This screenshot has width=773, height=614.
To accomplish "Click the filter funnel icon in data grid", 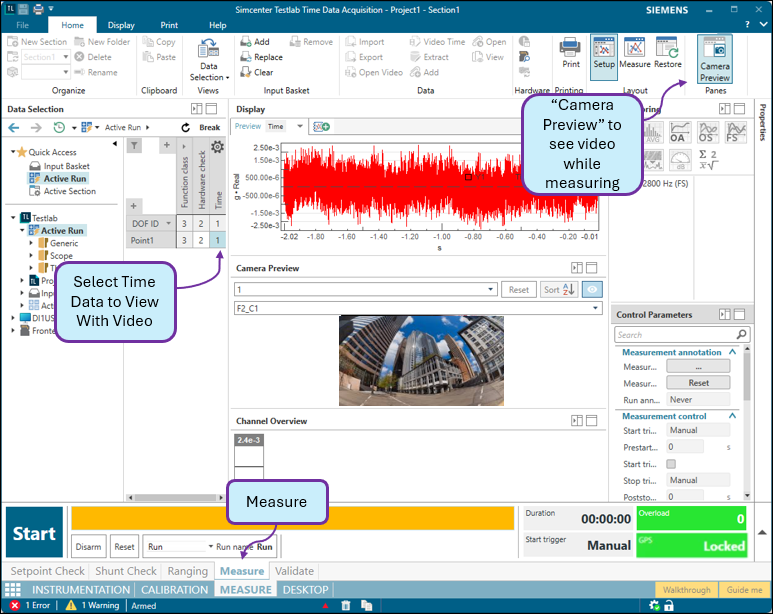I will click(136, 146).
